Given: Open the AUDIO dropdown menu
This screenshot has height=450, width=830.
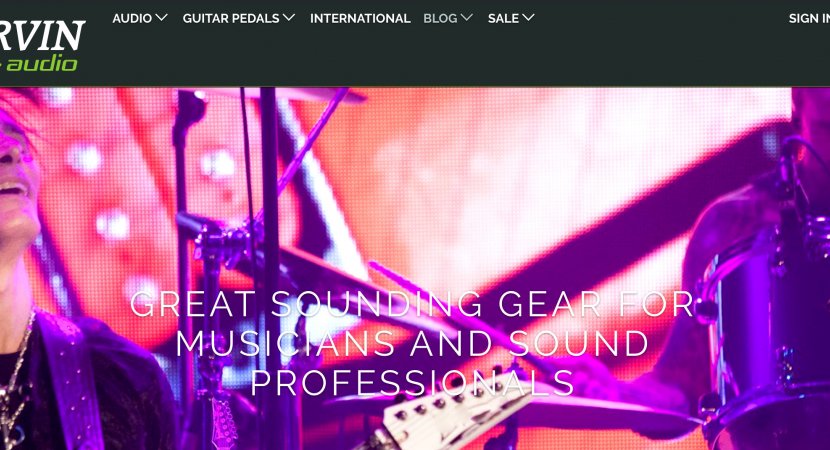Looking at the screenshot, I should click(140, 18).
